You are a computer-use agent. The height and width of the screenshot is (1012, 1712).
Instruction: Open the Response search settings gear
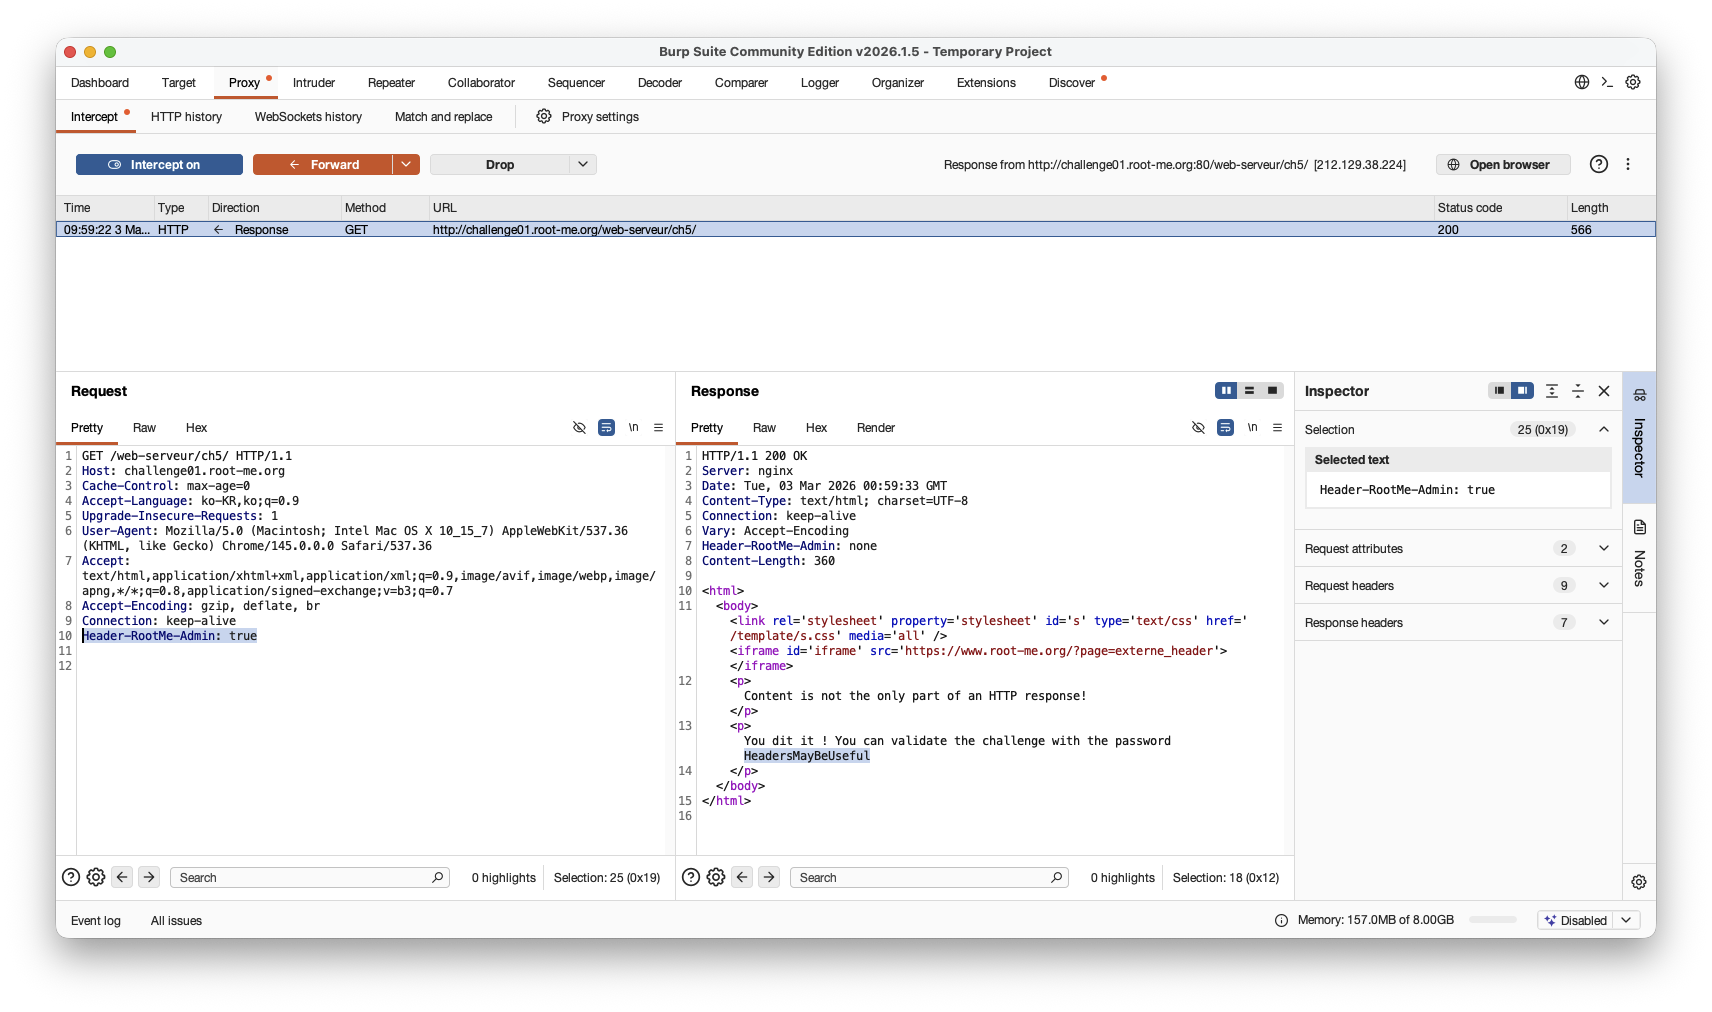(x=716, y=877)
